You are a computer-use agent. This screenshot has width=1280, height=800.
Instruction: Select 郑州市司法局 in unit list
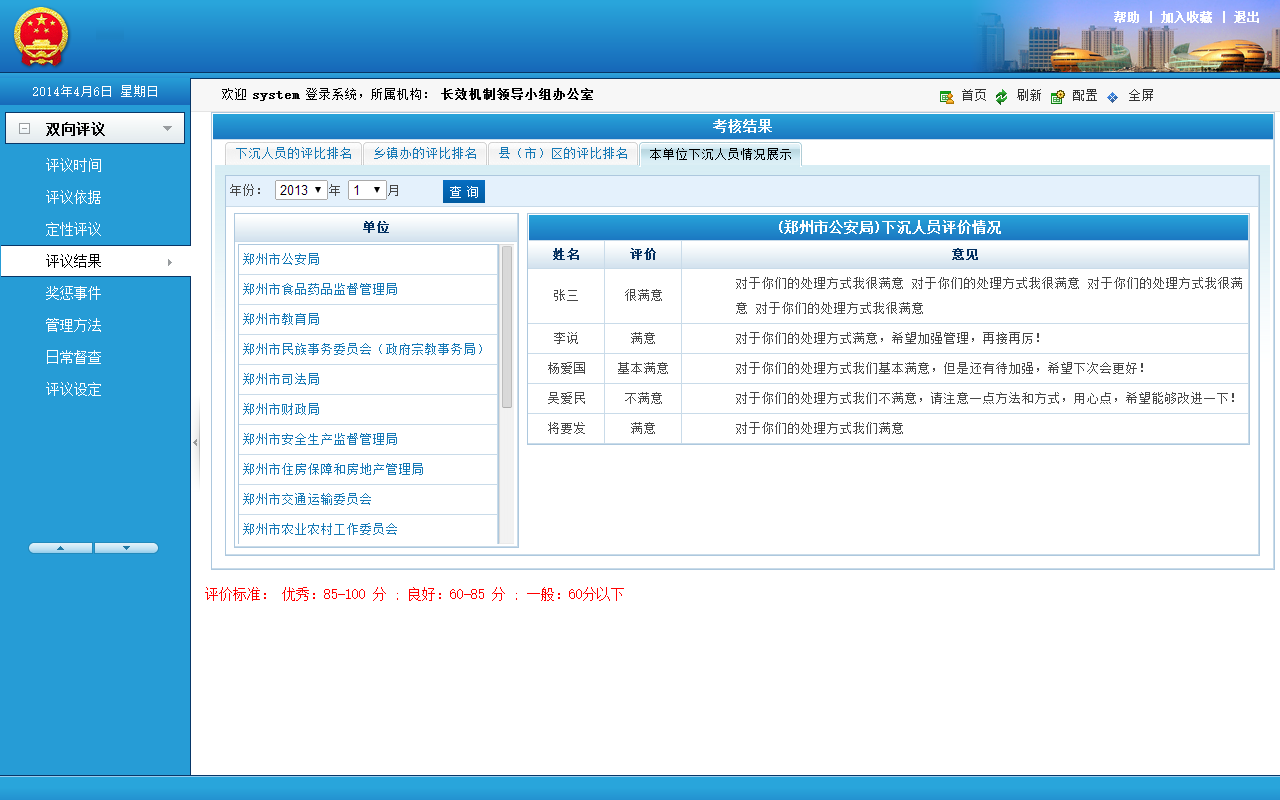[368, 379]
